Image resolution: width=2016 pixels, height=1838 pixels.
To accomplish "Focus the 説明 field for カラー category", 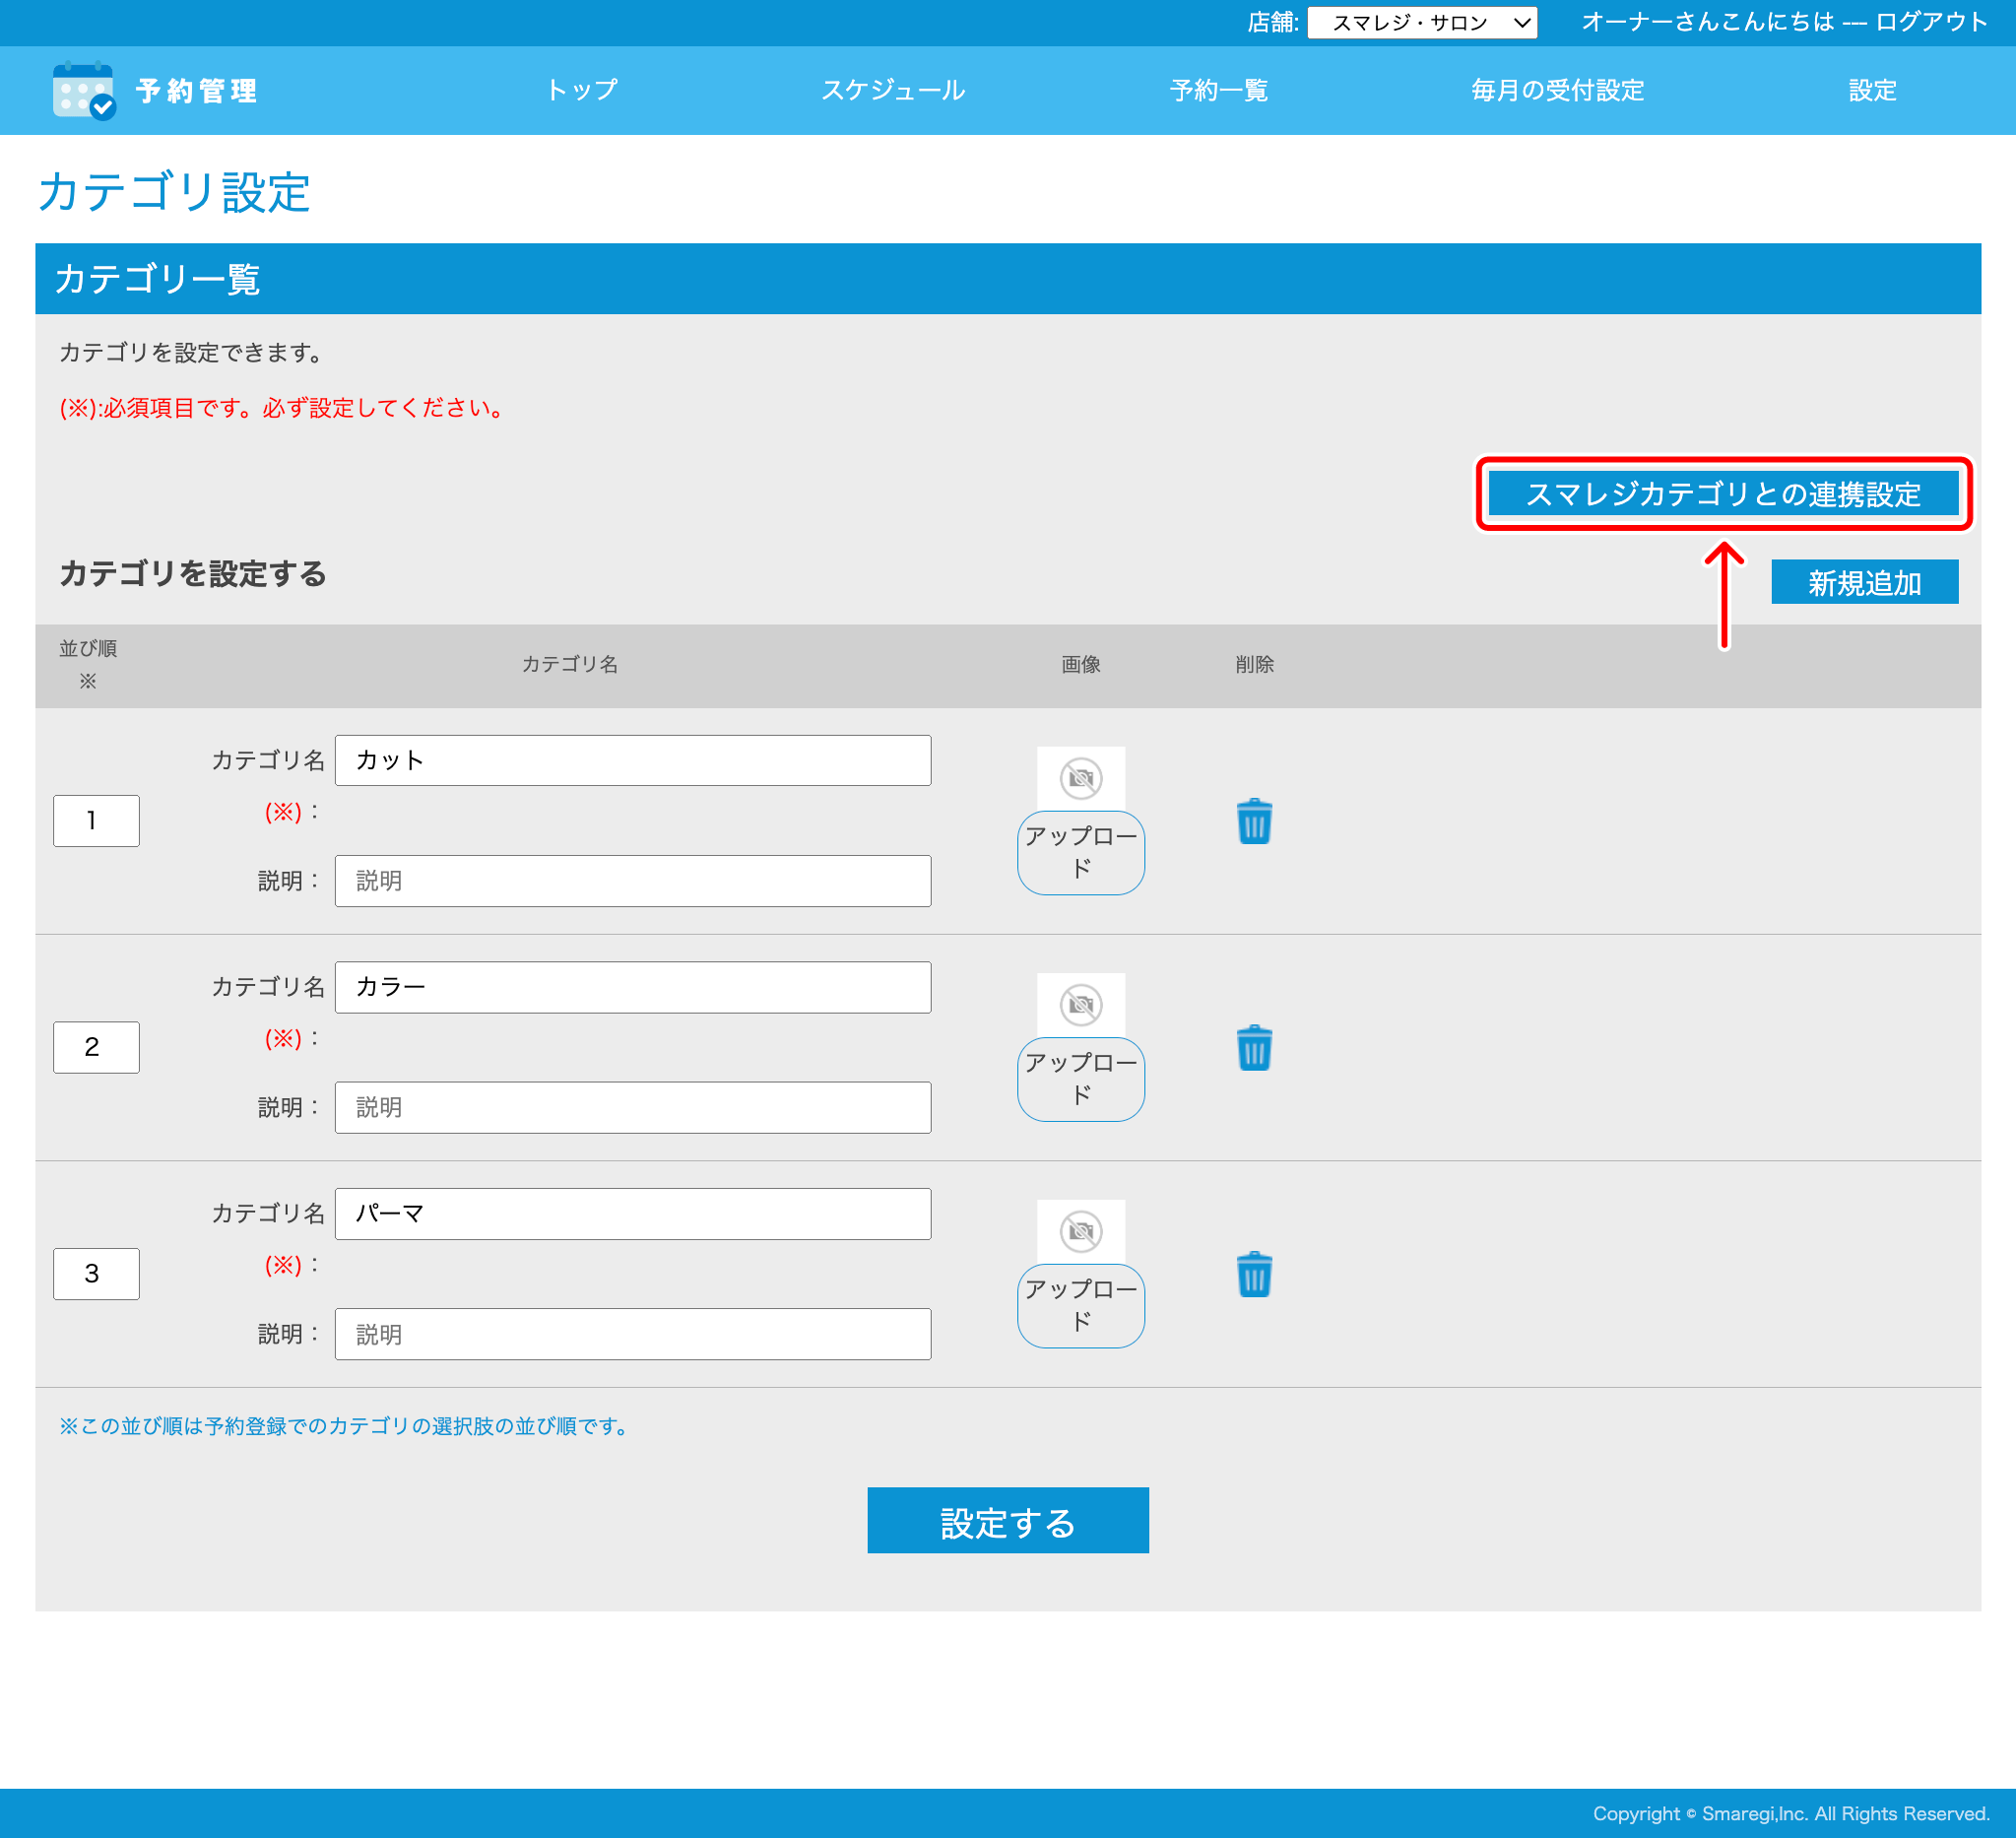I will point(632,1107).
